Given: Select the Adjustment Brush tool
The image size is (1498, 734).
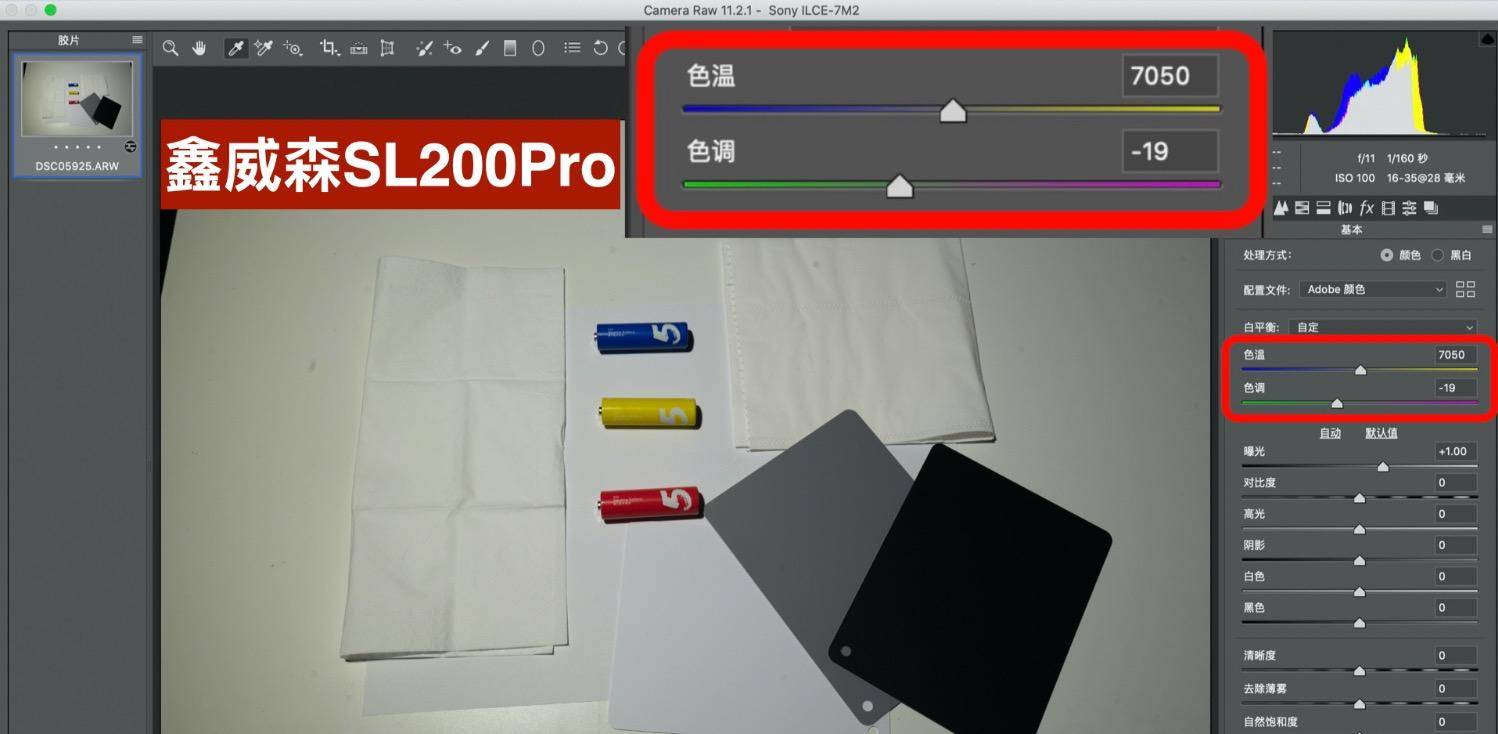Looking at the screenshot, I should (x=482, y=48).
